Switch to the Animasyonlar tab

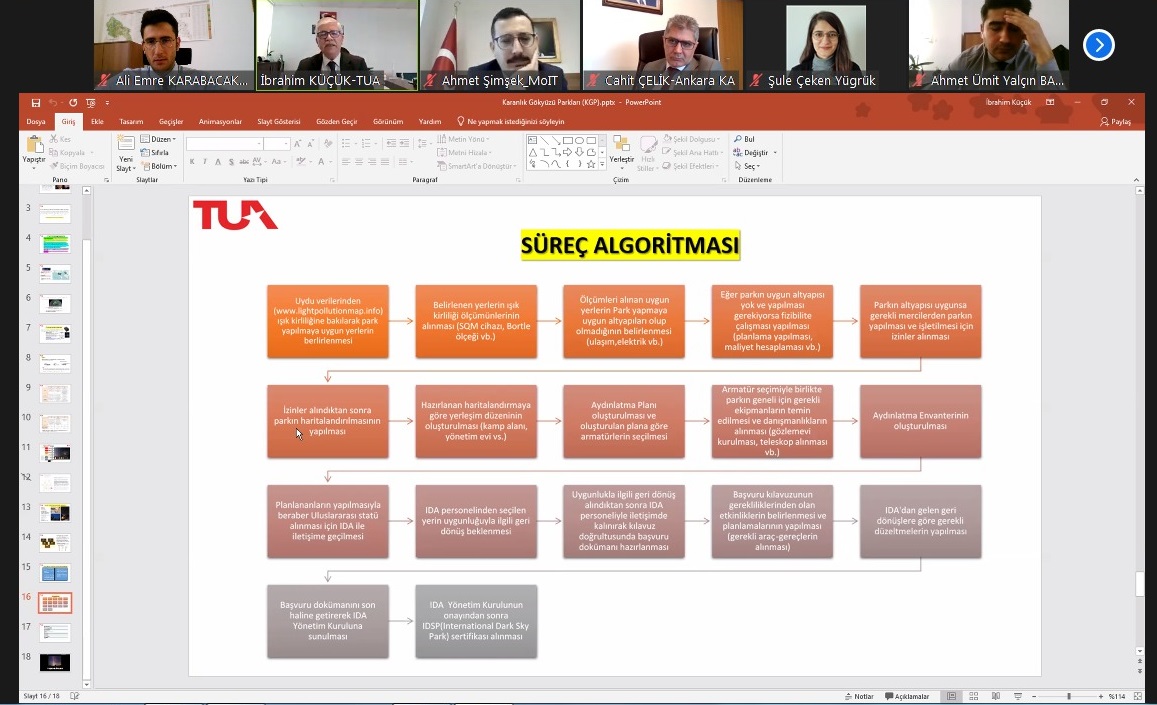pyautogui.click(x=220, y=121)
